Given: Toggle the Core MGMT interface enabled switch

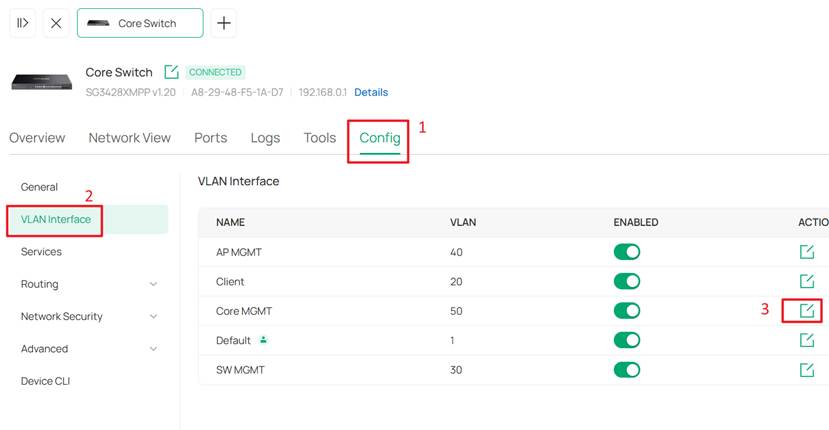Looking at the screenshot, I should (x=627, y=310).
